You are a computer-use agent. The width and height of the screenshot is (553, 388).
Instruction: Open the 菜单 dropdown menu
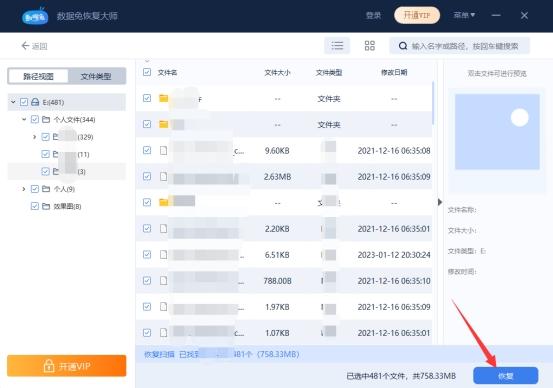(464, 15)
